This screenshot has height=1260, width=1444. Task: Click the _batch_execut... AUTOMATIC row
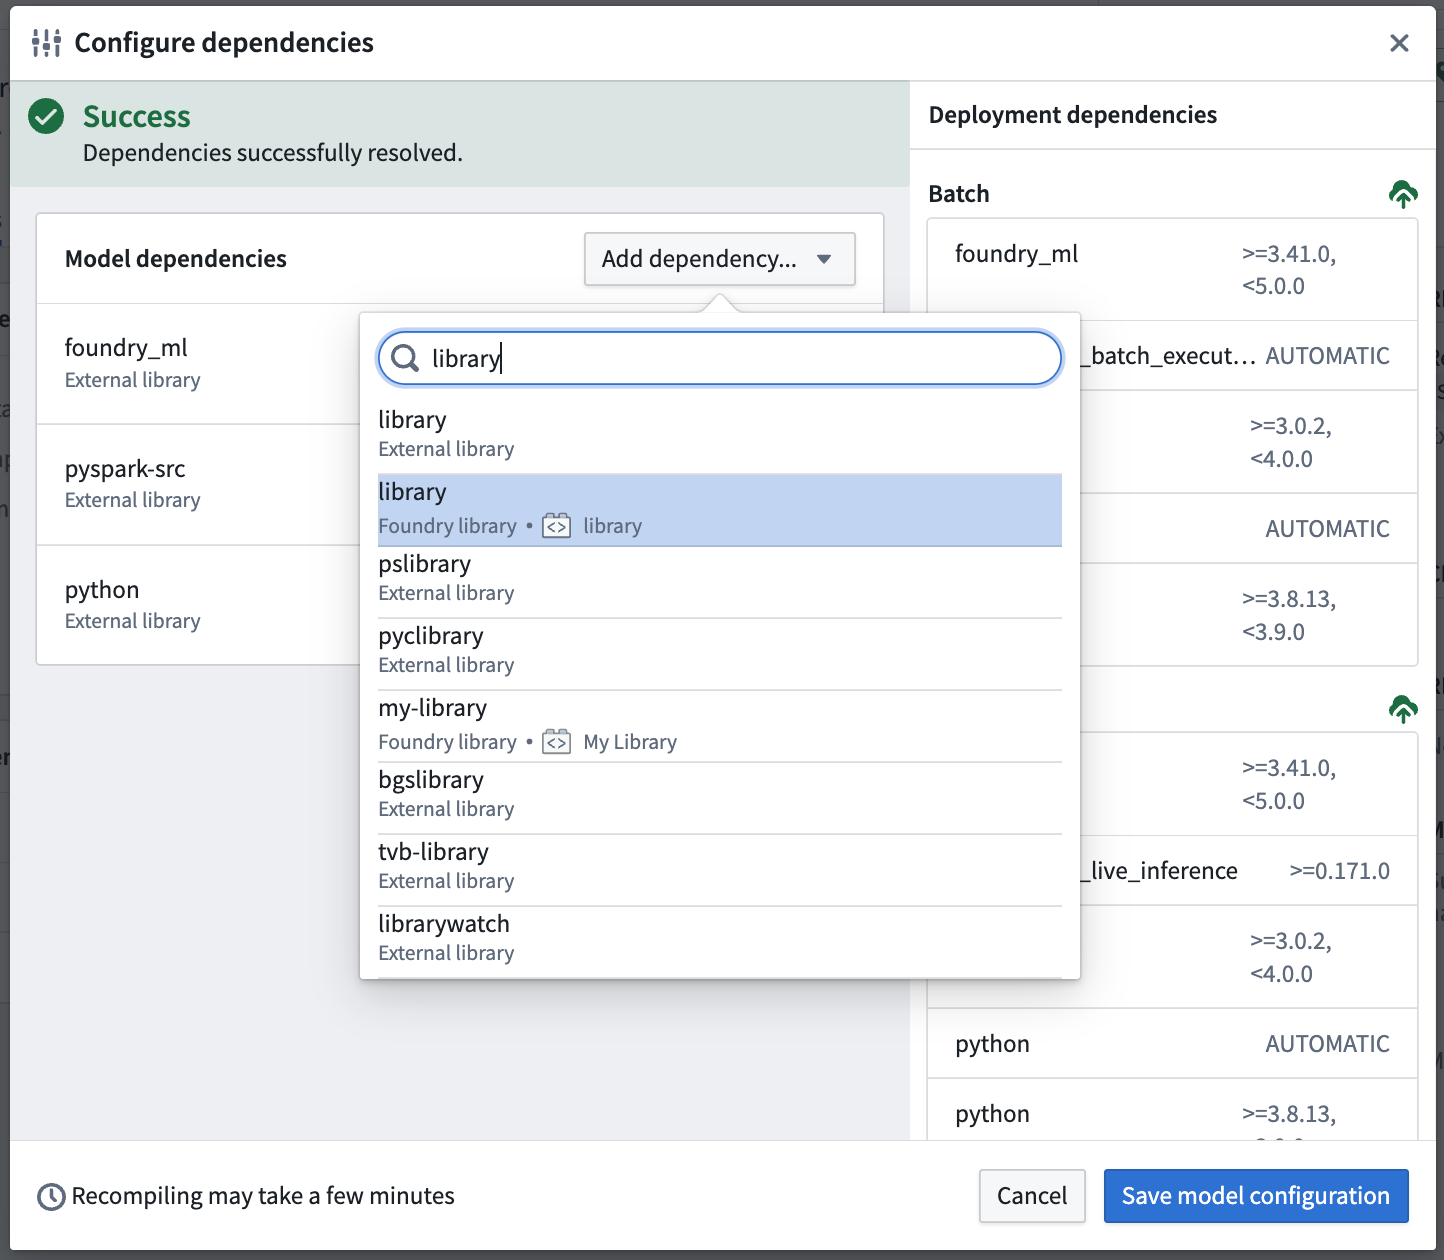pos(1248,356)
